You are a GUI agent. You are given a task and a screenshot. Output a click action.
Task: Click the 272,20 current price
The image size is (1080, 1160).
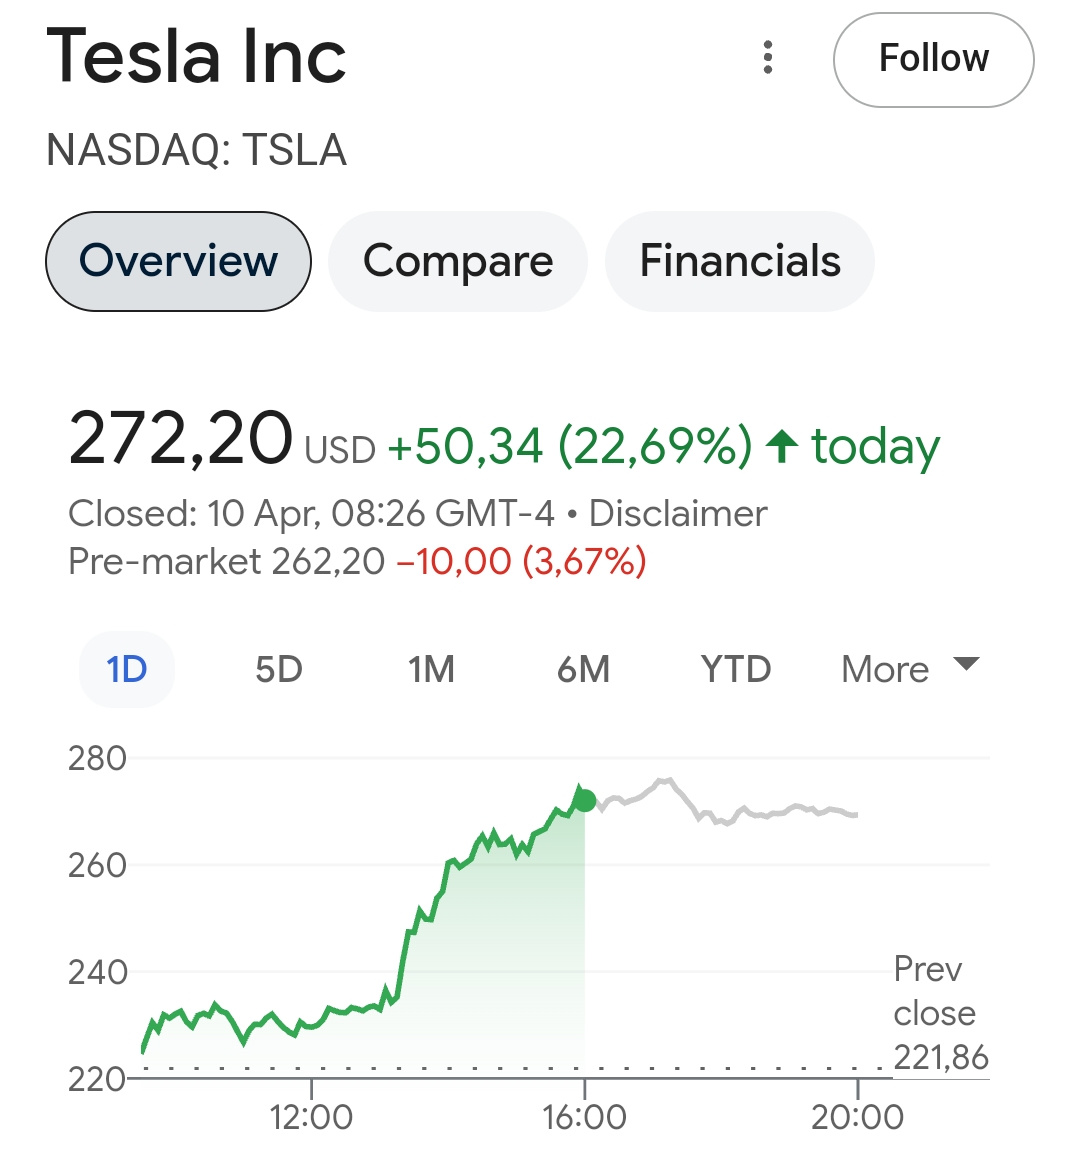tap(181, 440)
